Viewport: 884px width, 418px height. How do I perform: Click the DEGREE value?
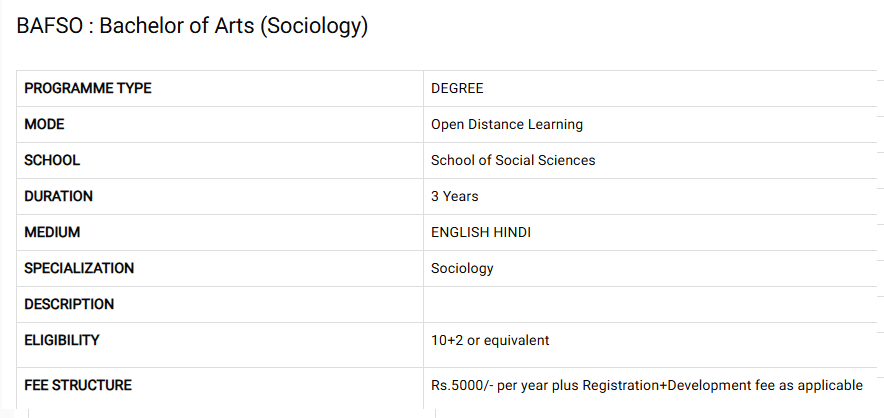[457, 88]
